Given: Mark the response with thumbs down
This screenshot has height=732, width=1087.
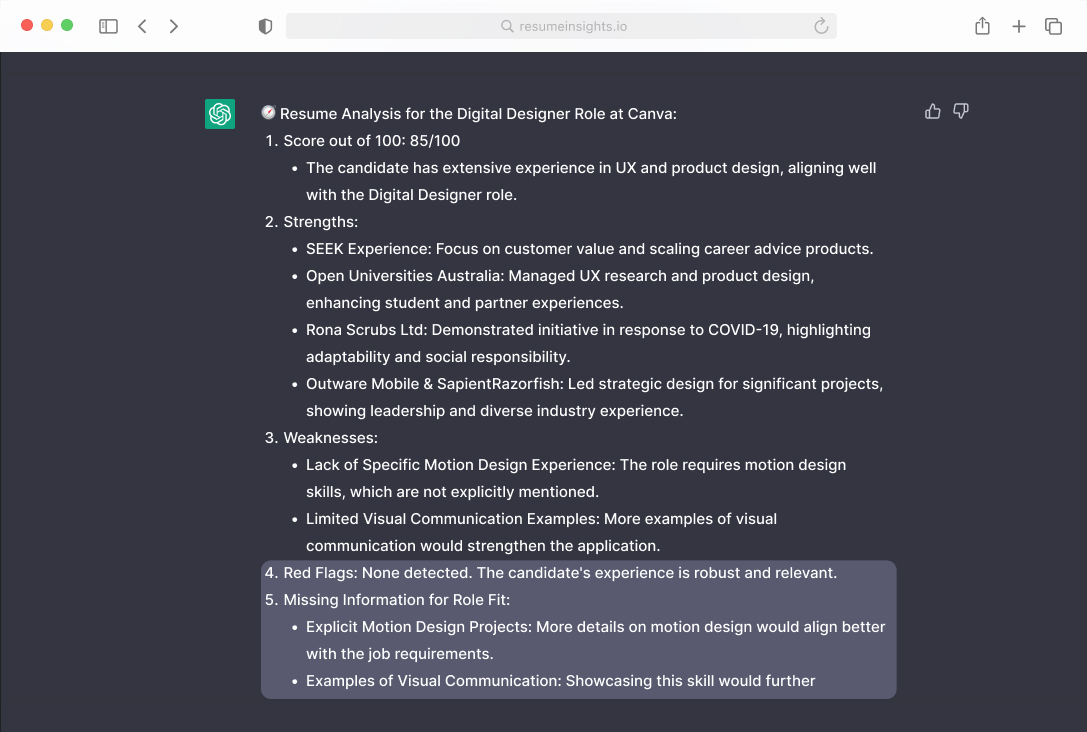Looking at the screenshot, I should click(961, 111).
